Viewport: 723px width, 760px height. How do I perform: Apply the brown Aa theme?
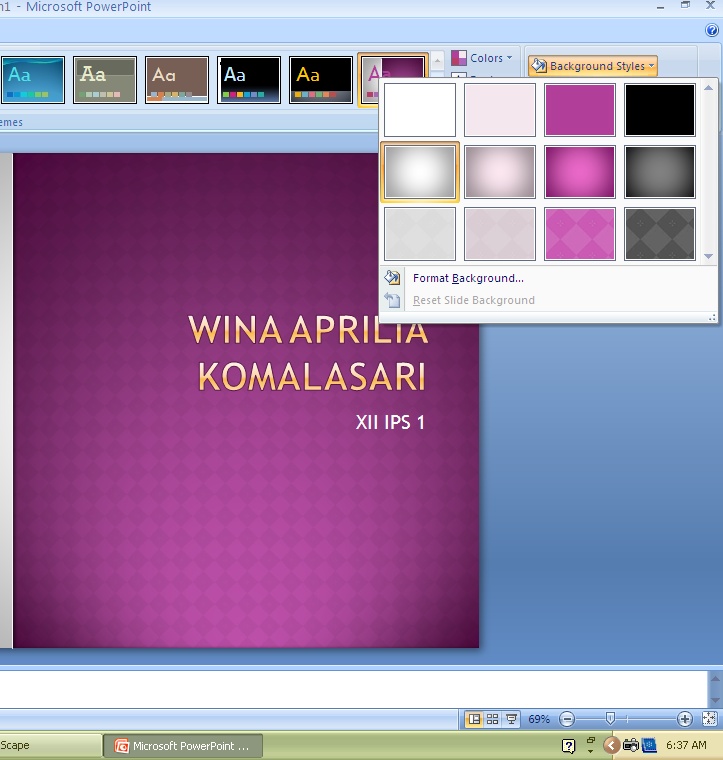coord(177,80)
